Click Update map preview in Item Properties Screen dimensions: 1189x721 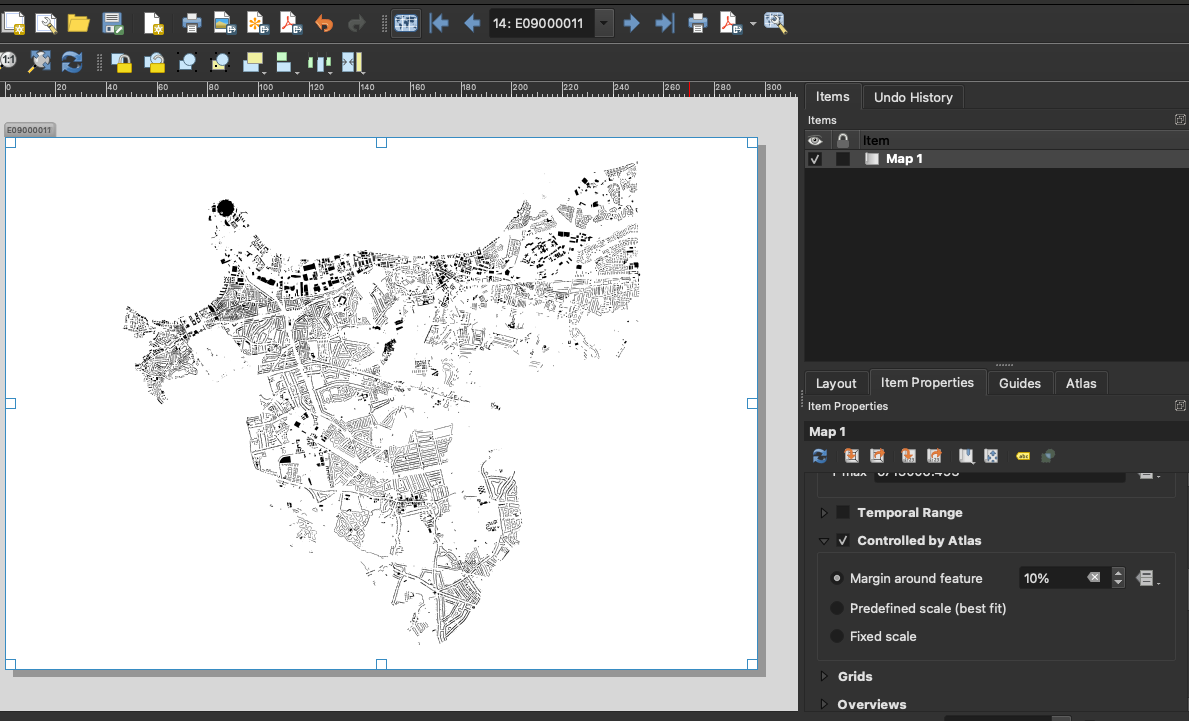click(x=820, y=456)
